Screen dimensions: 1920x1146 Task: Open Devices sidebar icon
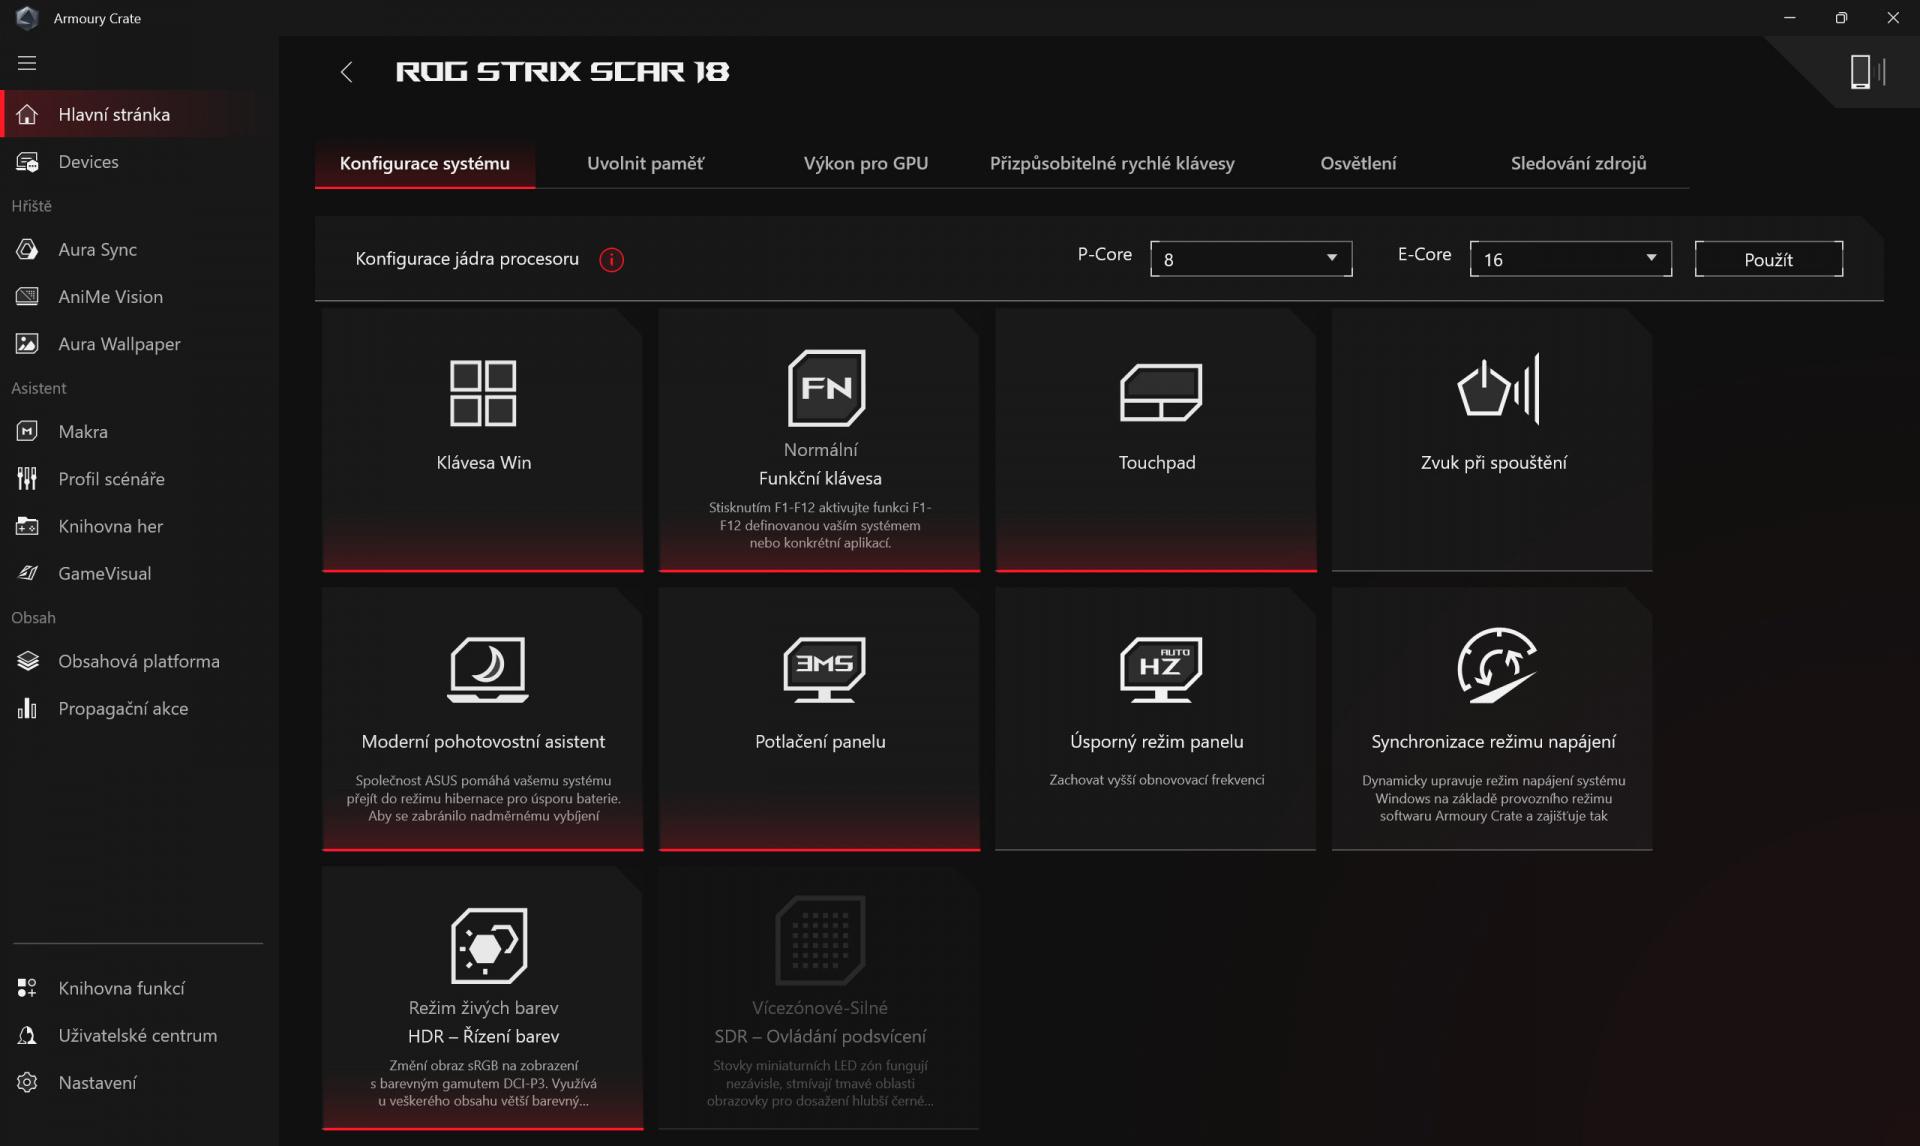click(x=27, y=162)
